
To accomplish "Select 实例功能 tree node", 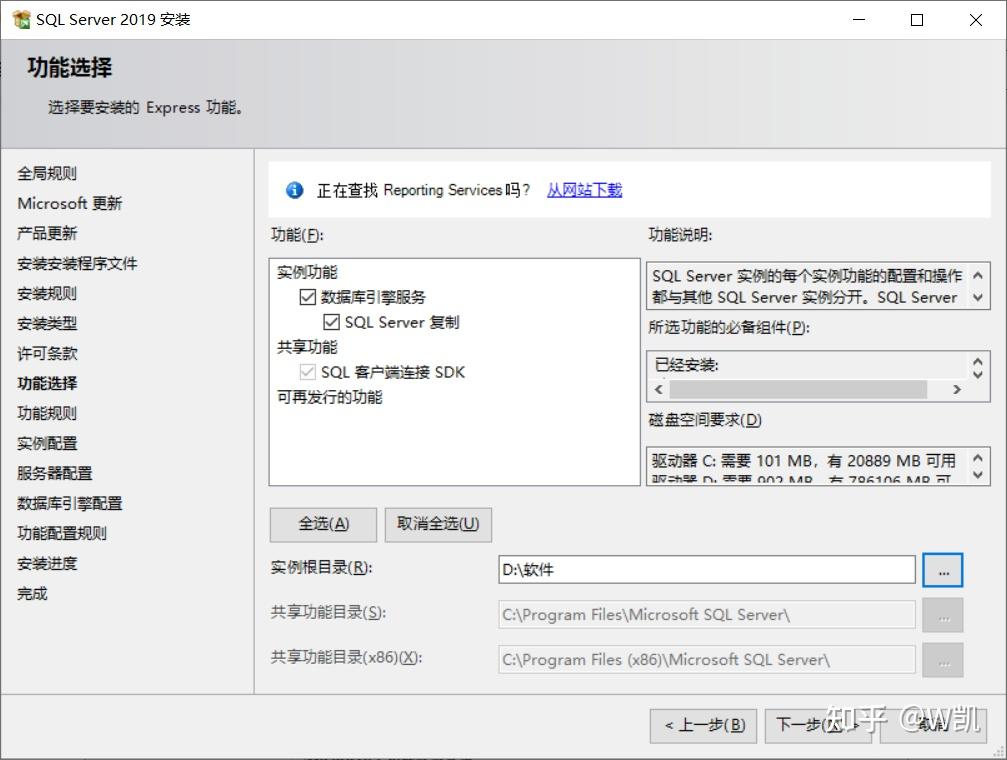I will click(307, 272).
